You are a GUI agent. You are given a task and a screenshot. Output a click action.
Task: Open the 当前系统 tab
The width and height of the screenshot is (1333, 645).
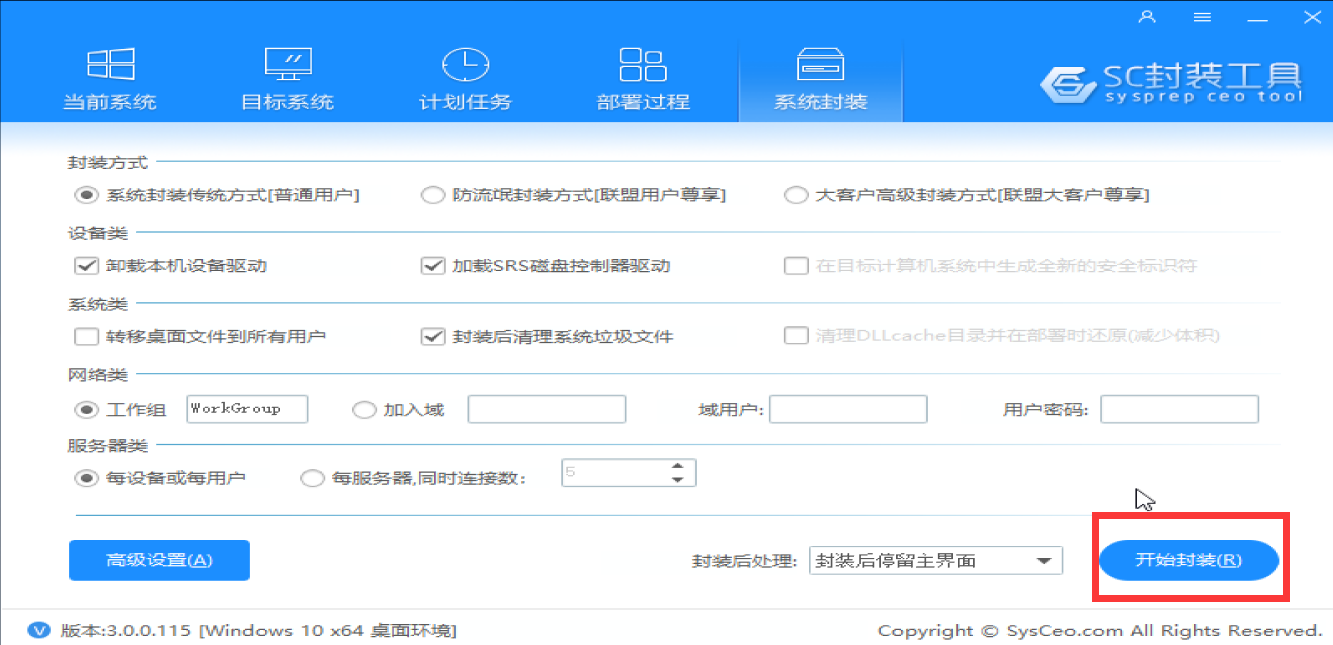tap(110, 80)
